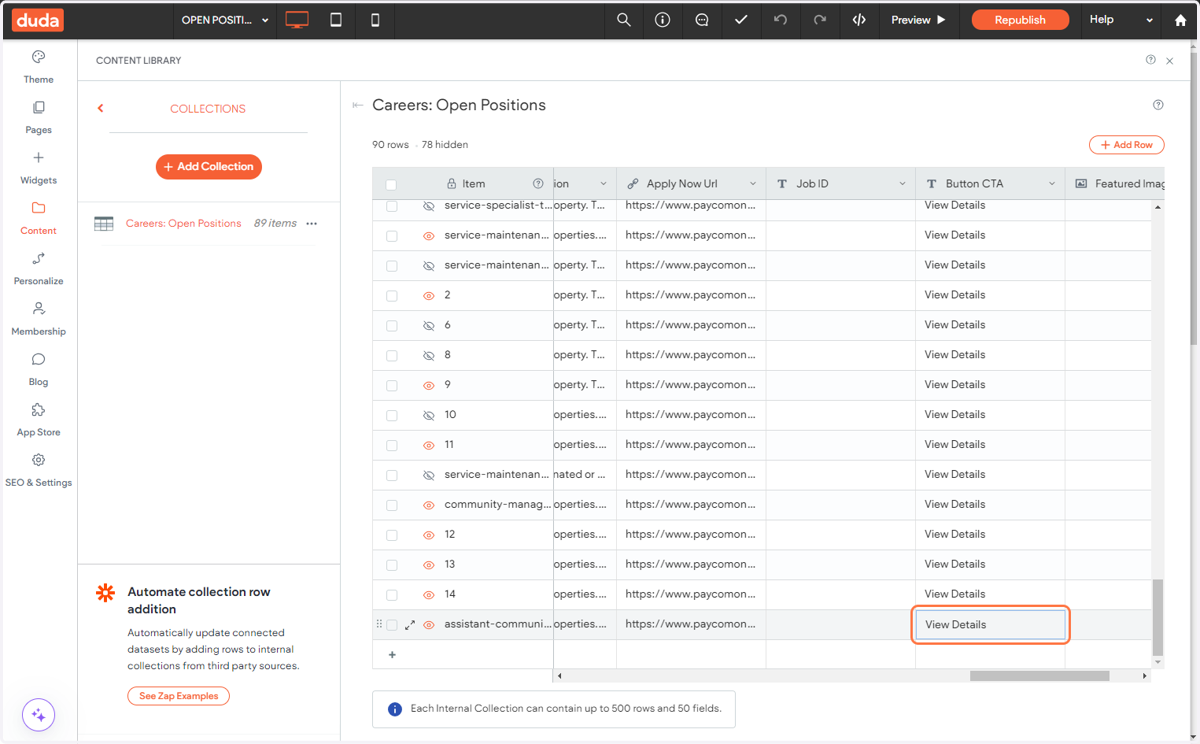
Task: Open the Personalize panel
Action: click(x=38, y=269)
